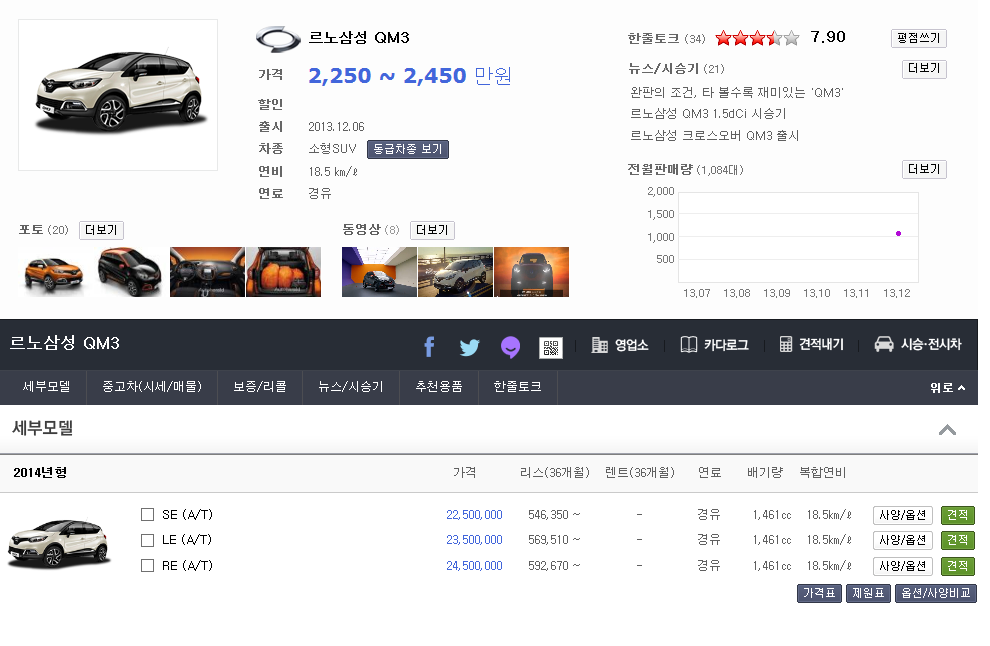The image size is (990, 646).
Task: Select the 추천용품 tab
Action: pos(438,387)
